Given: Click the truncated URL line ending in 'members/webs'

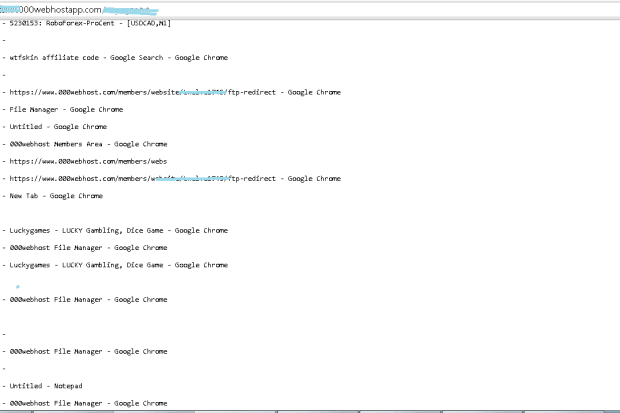Looking at the screenshot, I should point(88,161).
